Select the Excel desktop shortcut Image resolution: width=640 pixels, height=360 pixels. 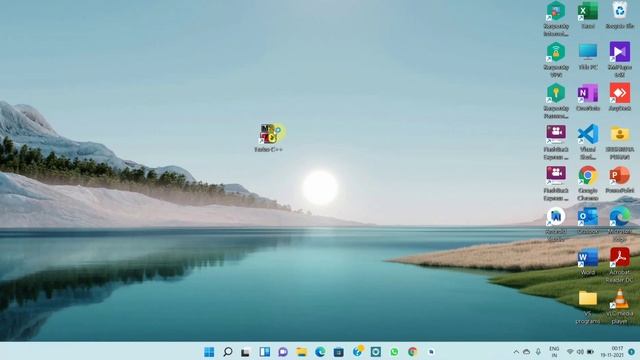[x=588, y=15]
